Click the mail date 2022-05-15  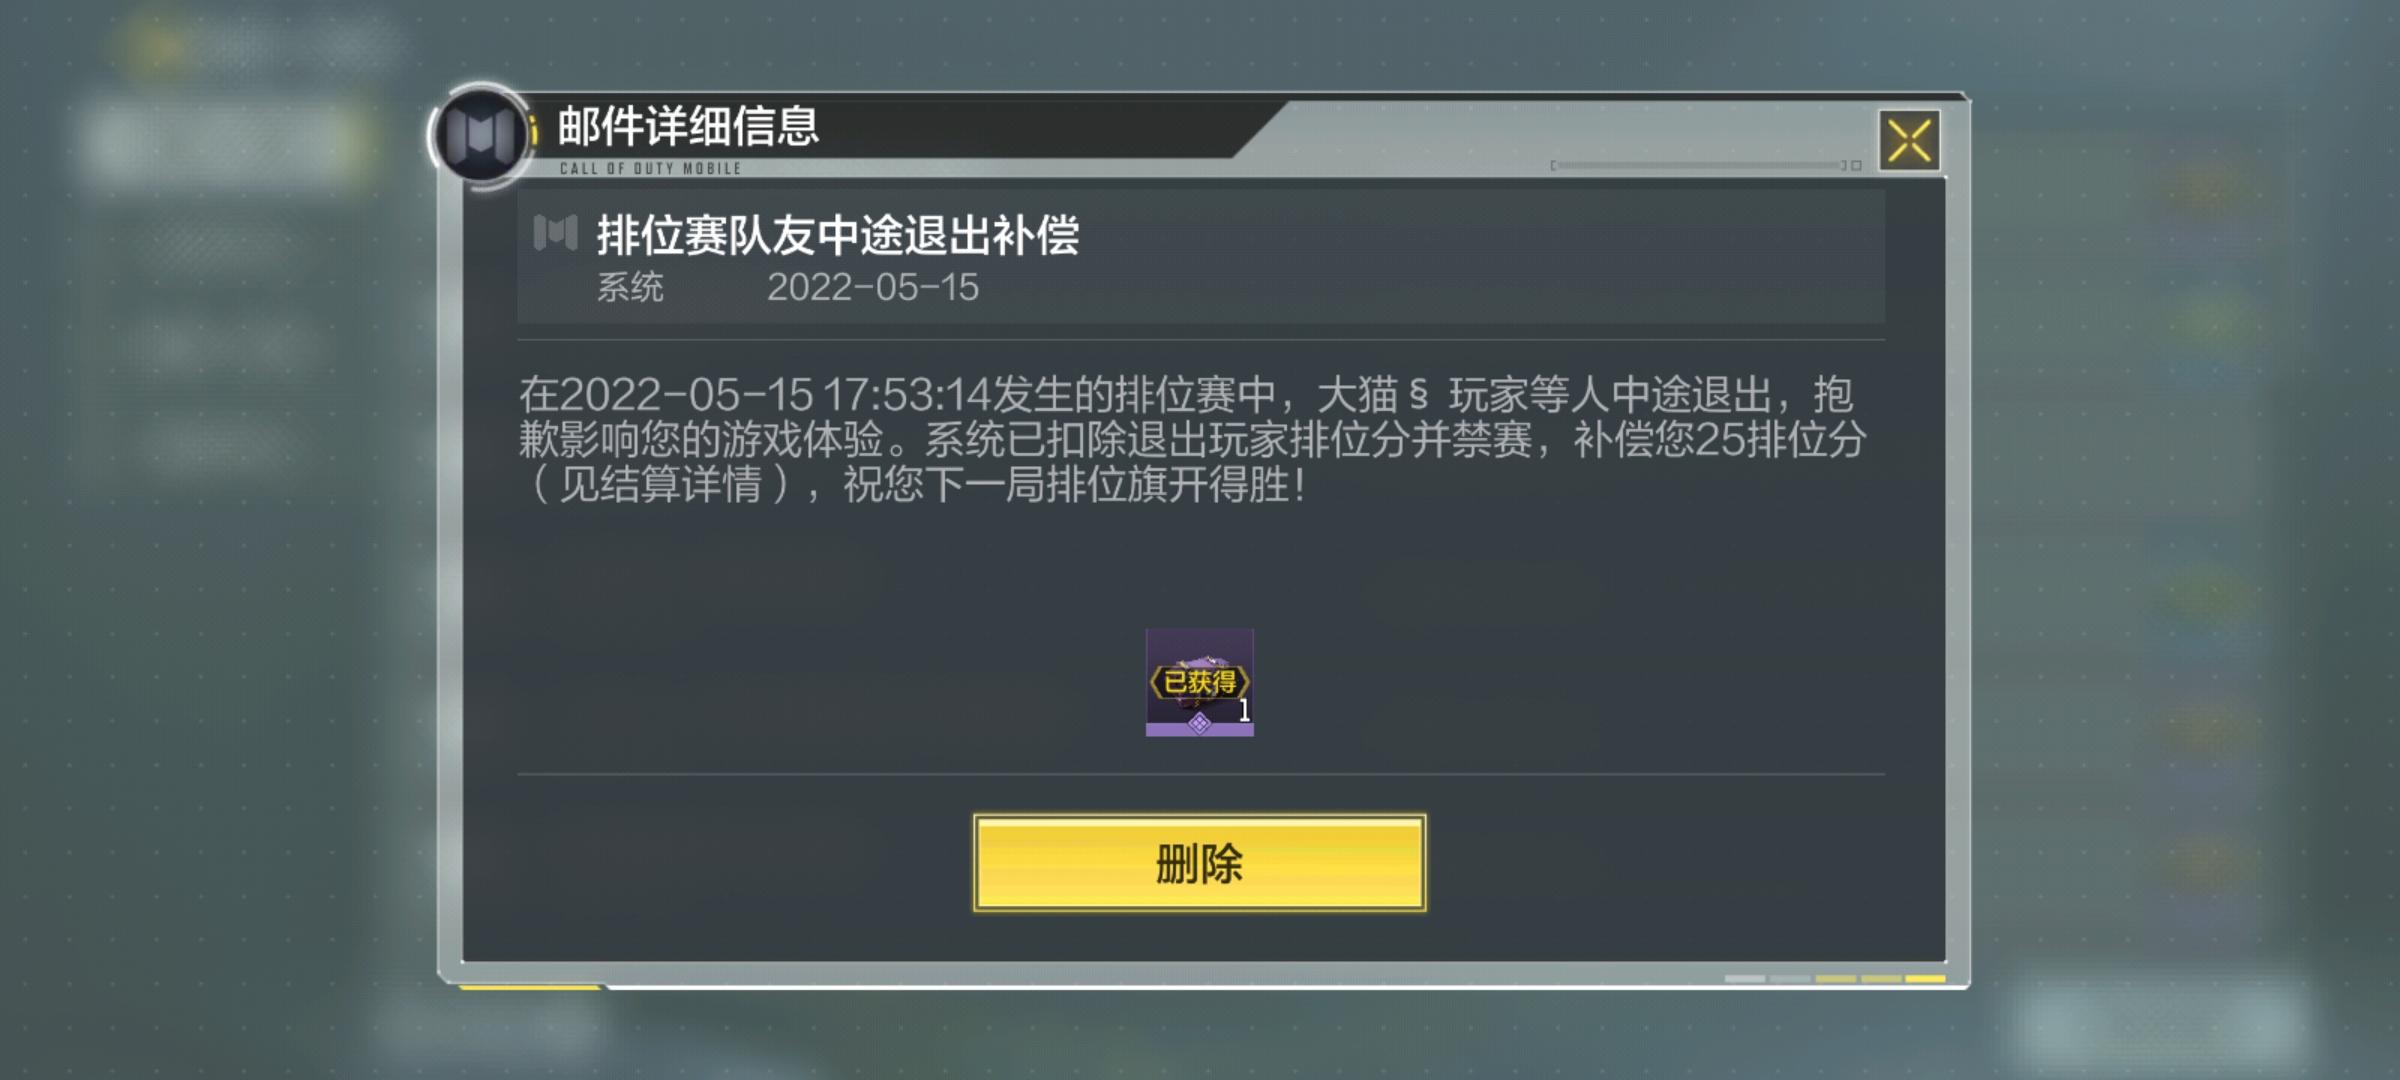(872, 288)
